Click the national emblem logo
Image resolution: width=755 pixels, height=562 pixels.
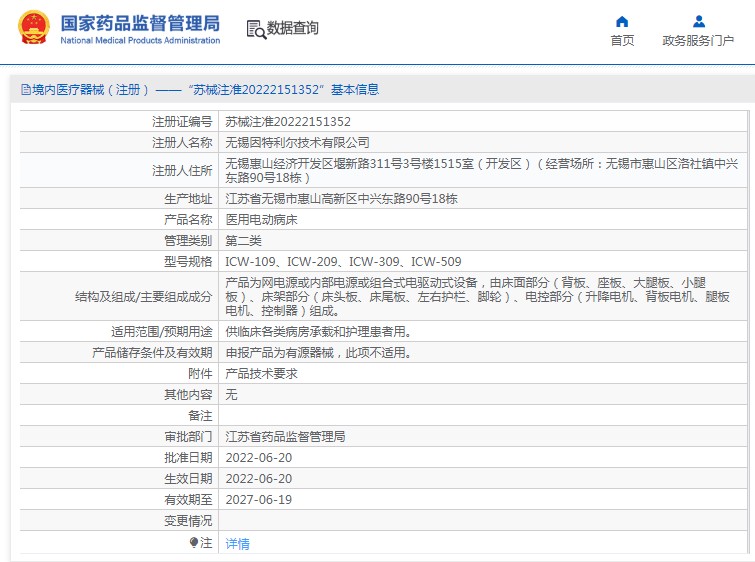[x=34, y=27]
